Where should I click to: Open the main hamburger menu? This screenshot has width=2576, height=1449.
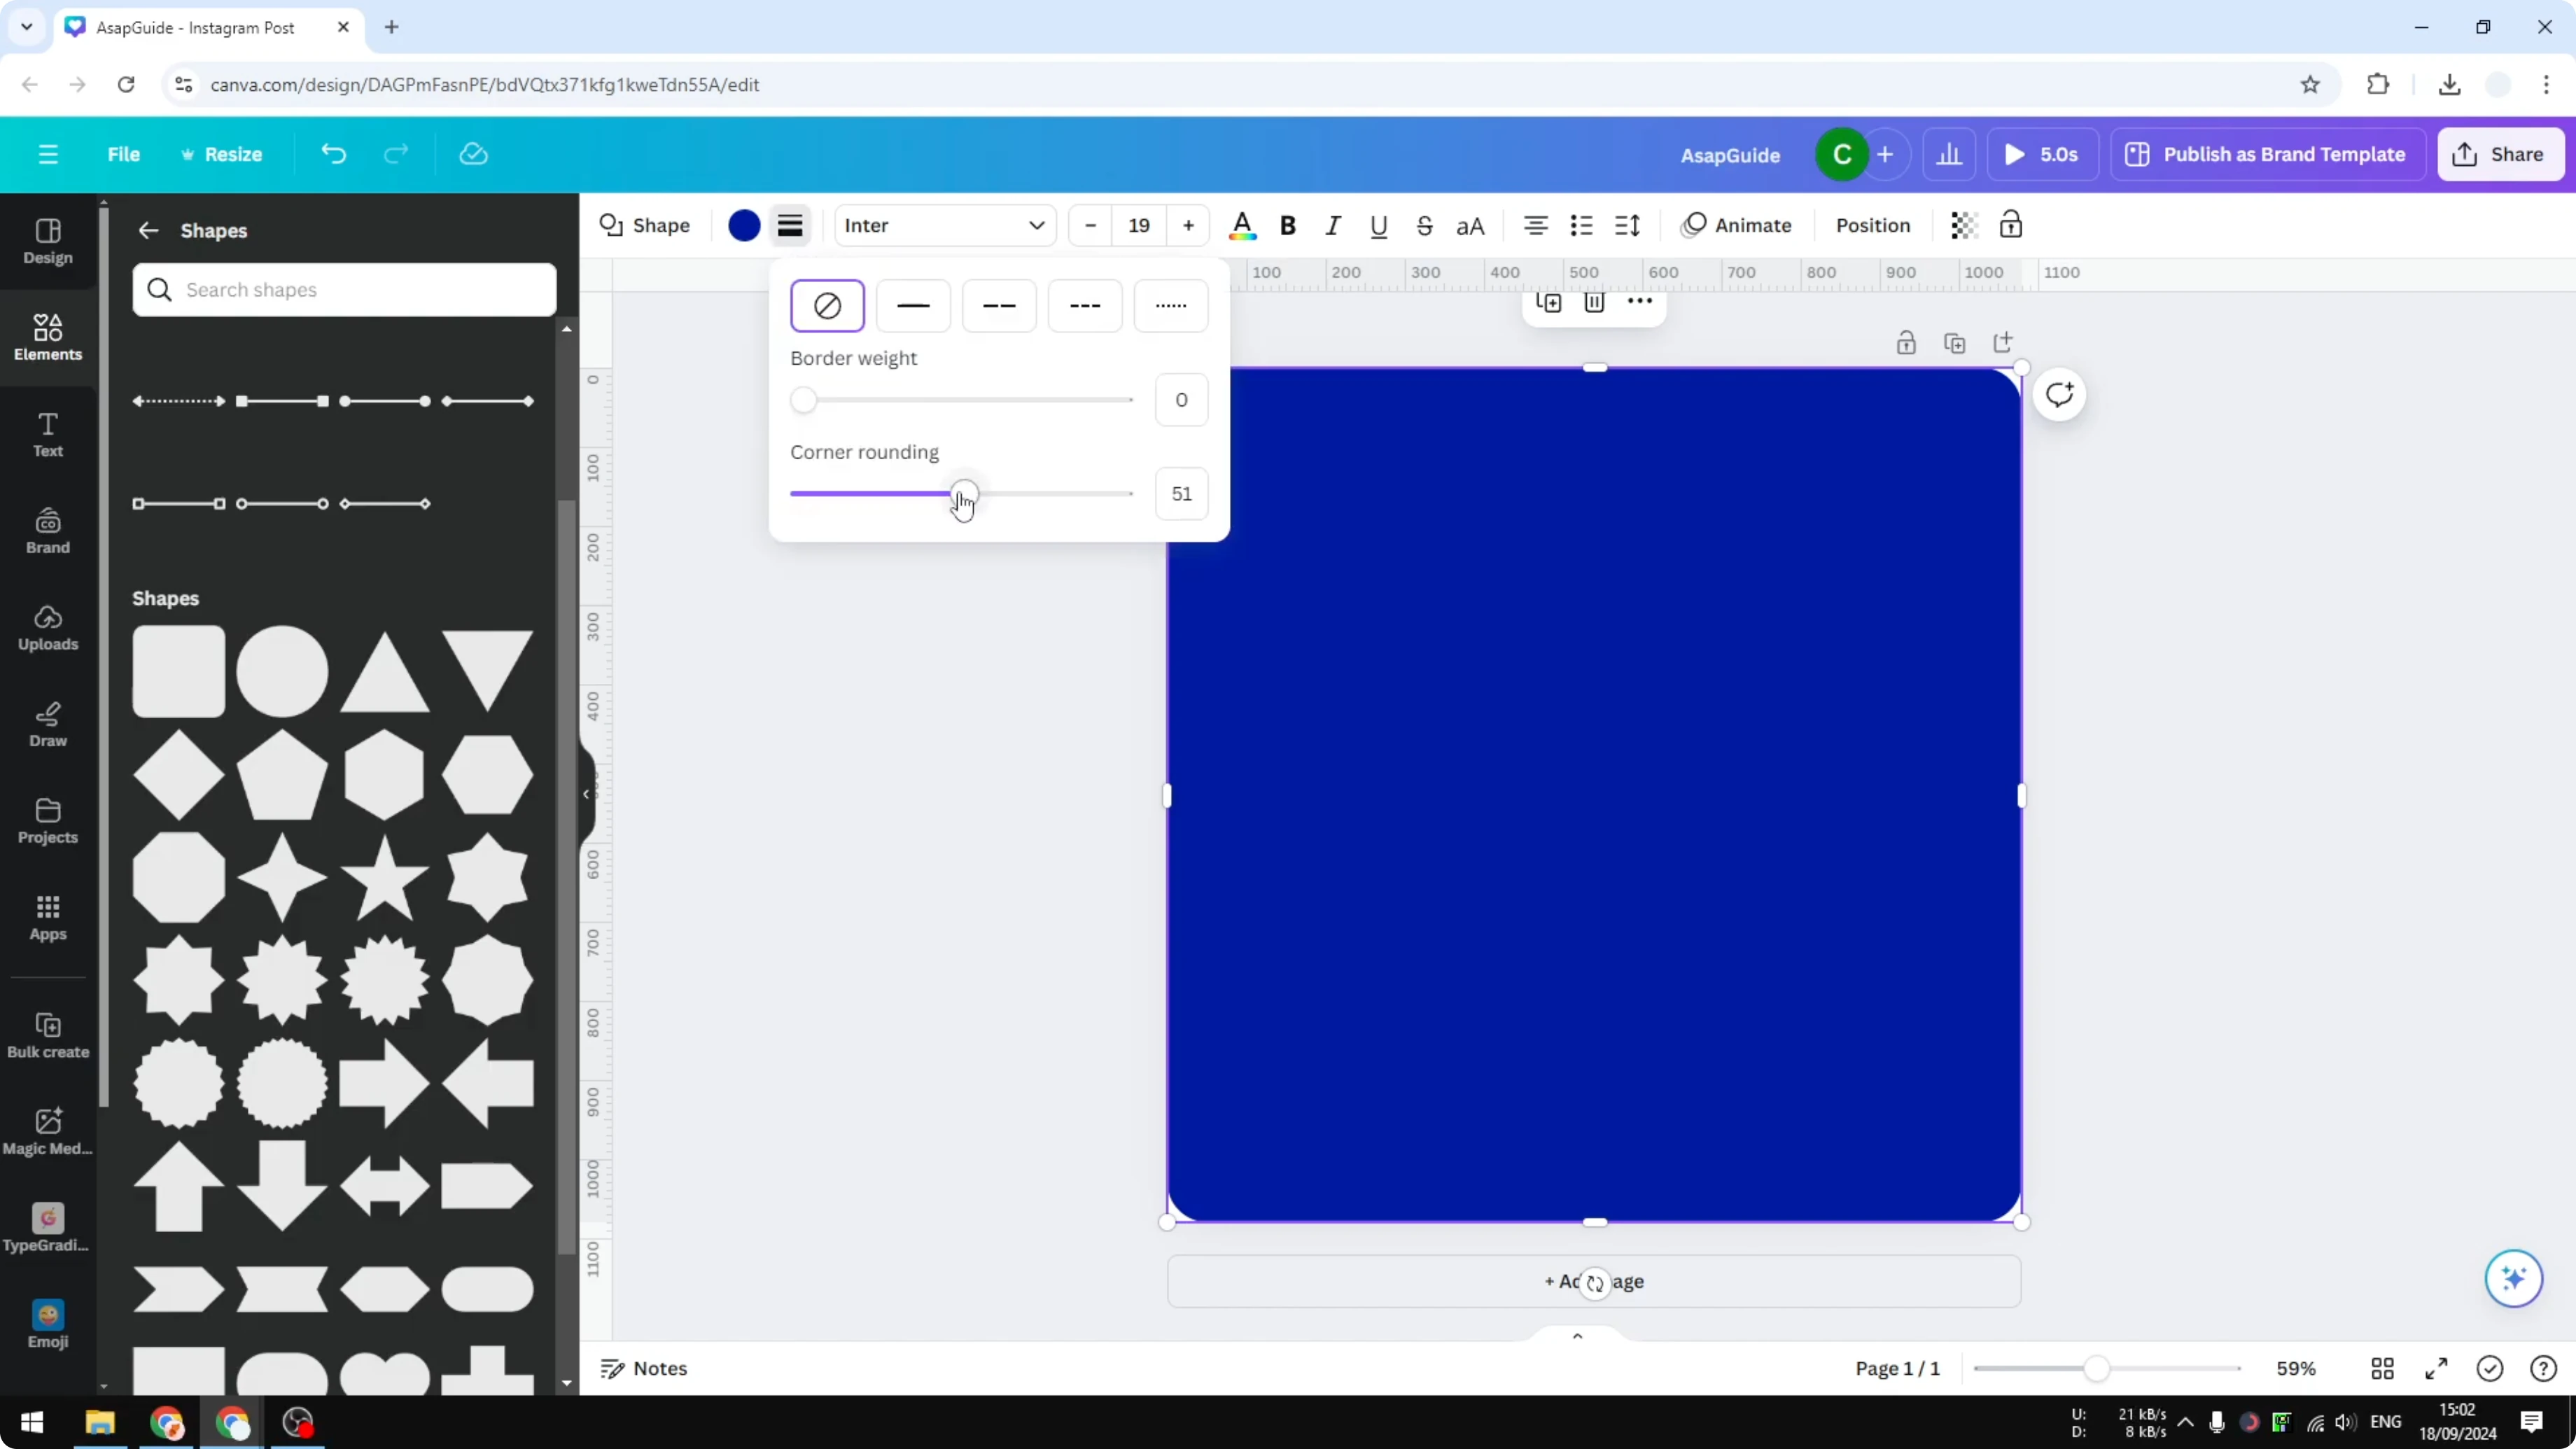(x=48, y=154)
